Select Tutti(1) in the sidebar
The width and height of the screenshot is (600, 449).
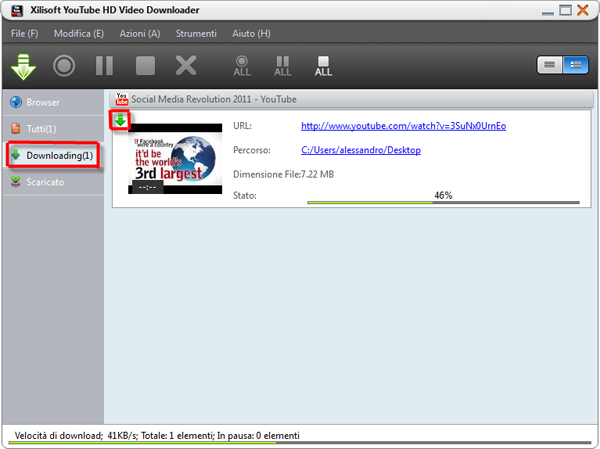coord(53,129)
